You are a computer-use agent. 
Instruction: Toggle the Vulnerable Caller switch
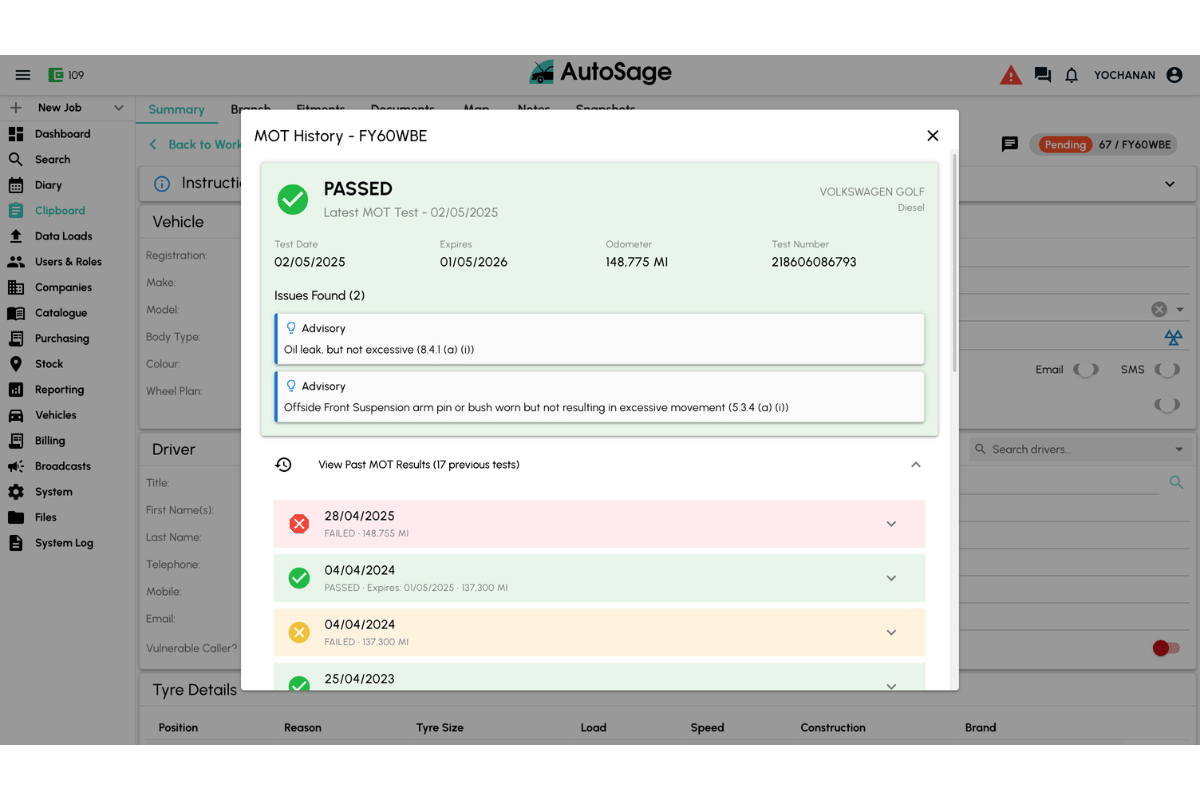pos(1165,648)
